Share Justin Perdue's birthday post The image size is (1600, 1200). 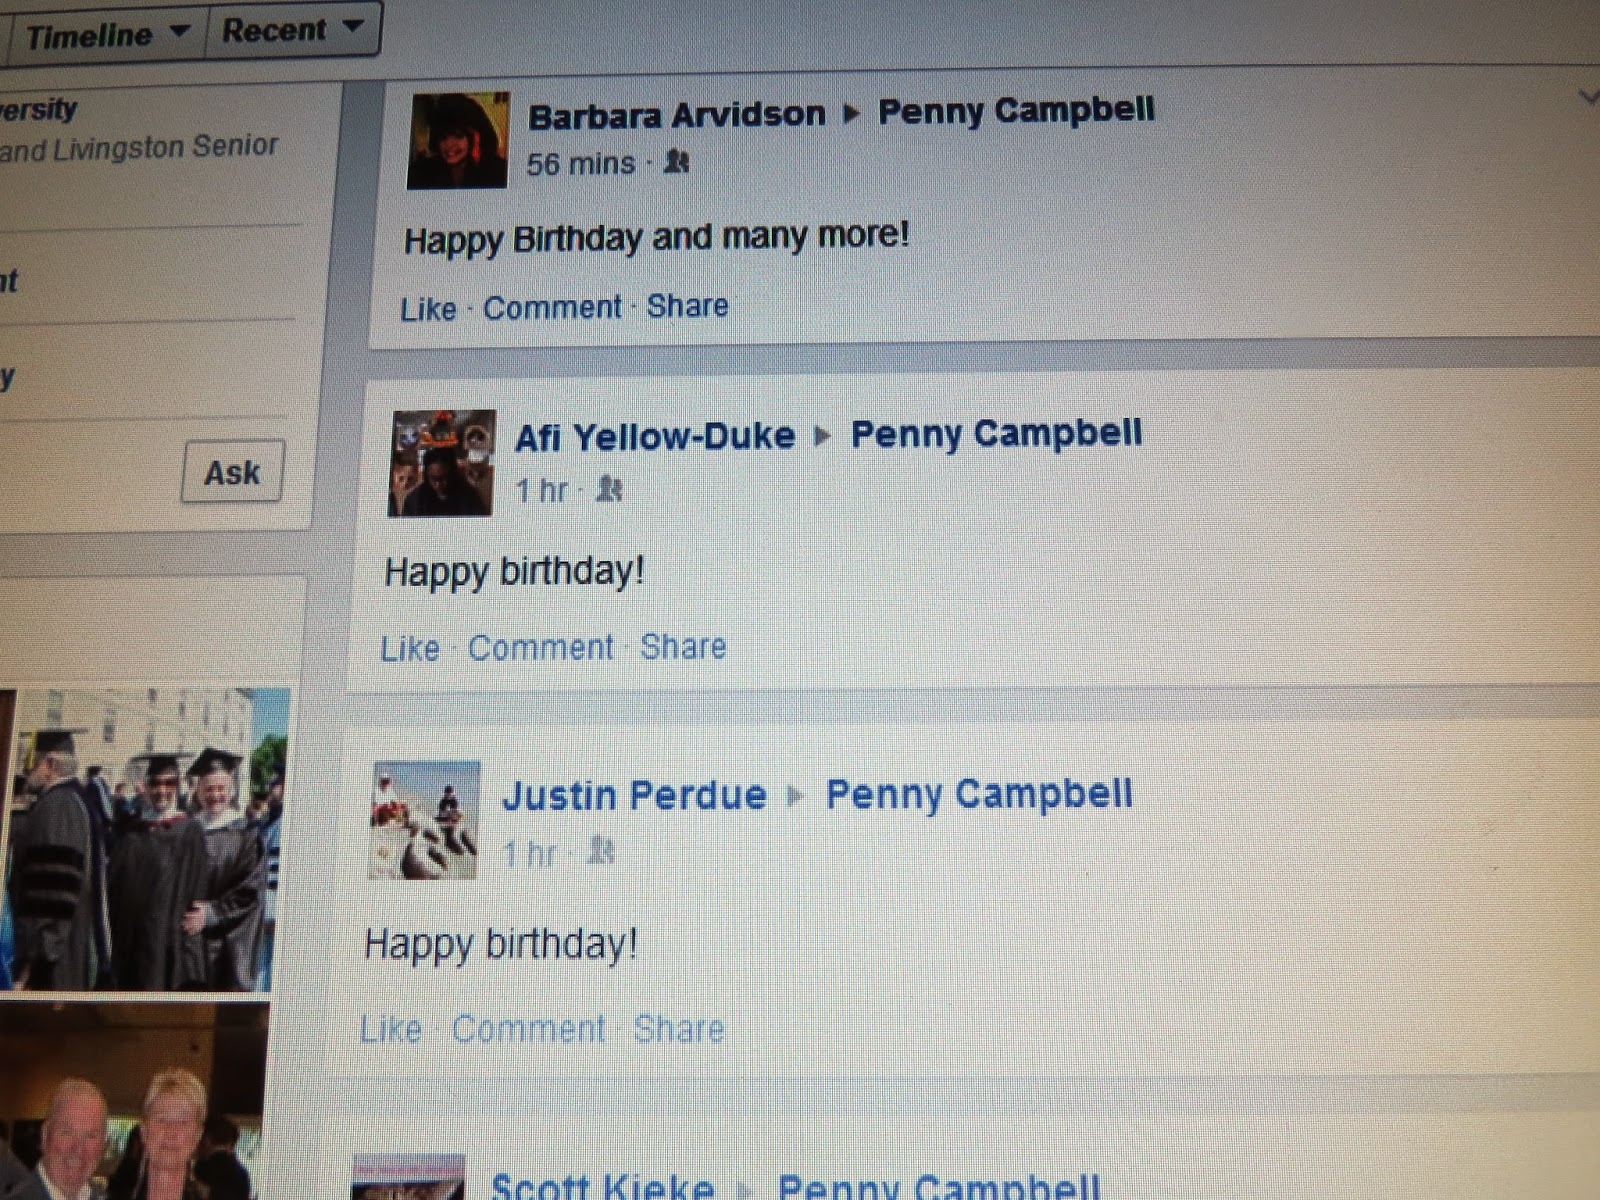pyautogui.click(x=679, y=1028)
